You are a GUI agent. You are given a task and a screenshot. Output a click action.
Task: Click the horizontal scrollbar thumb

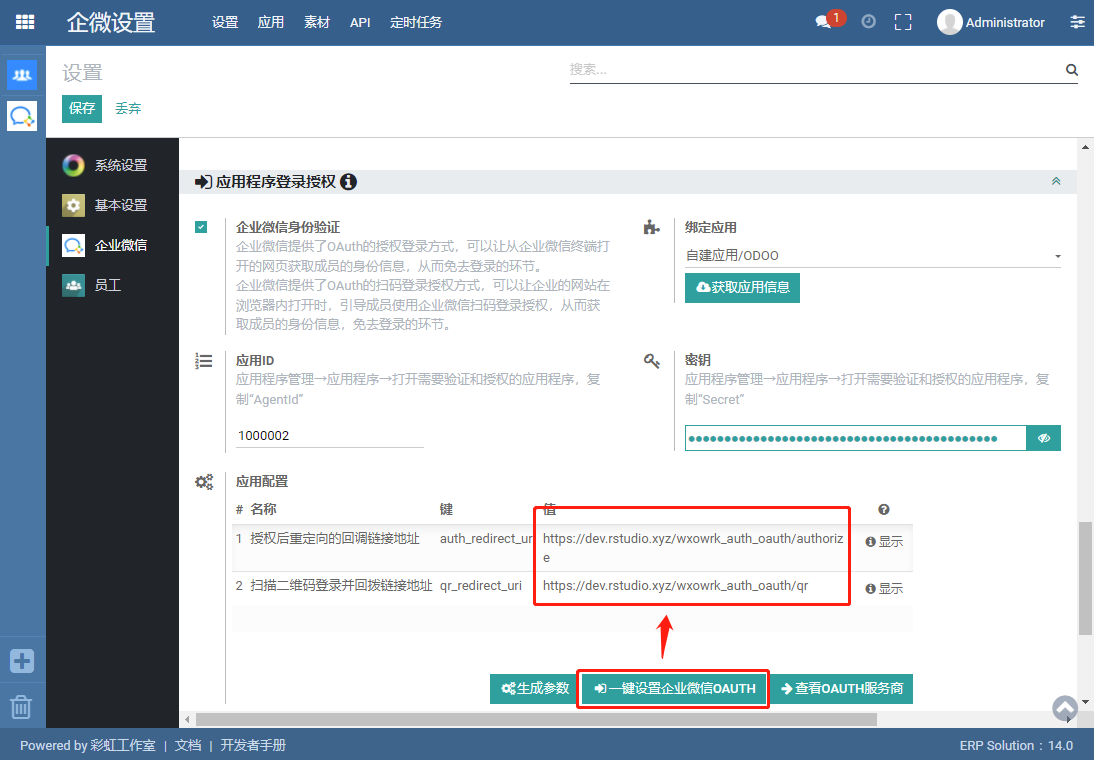(x=536, y=719)
